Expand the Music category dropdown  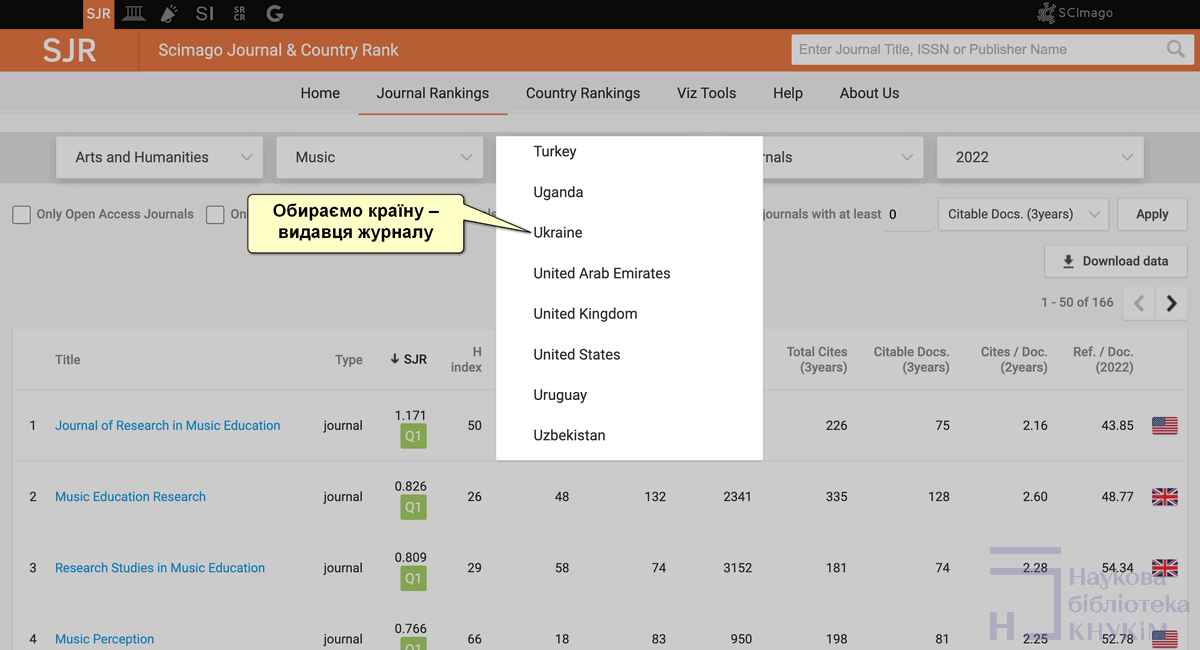point(379,157)
